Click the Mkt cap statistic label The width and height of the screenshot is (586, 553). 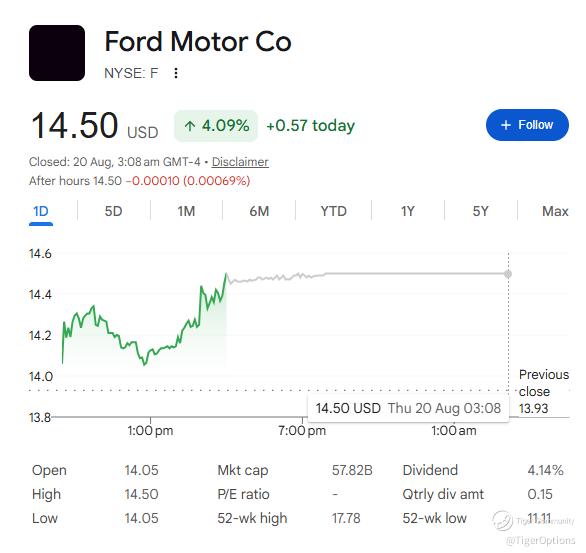pos(243,470)
